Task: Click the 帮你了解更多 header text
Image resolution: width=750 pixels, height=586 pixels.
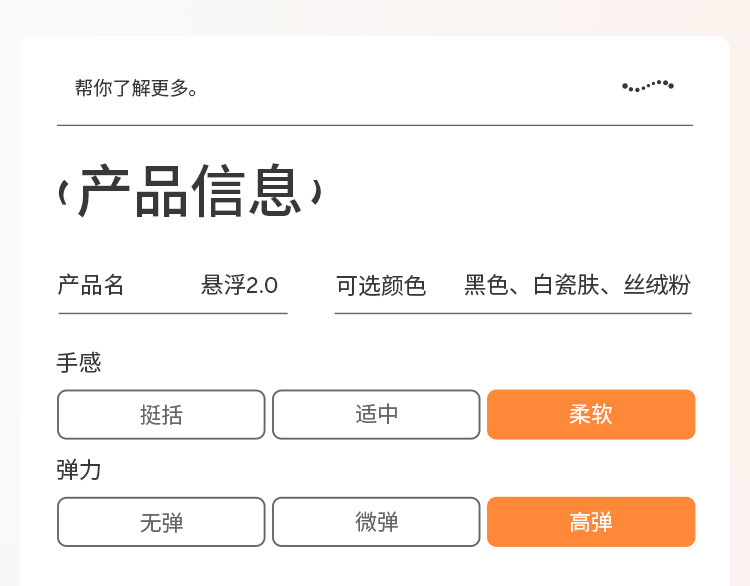Action: click(137, 88)
